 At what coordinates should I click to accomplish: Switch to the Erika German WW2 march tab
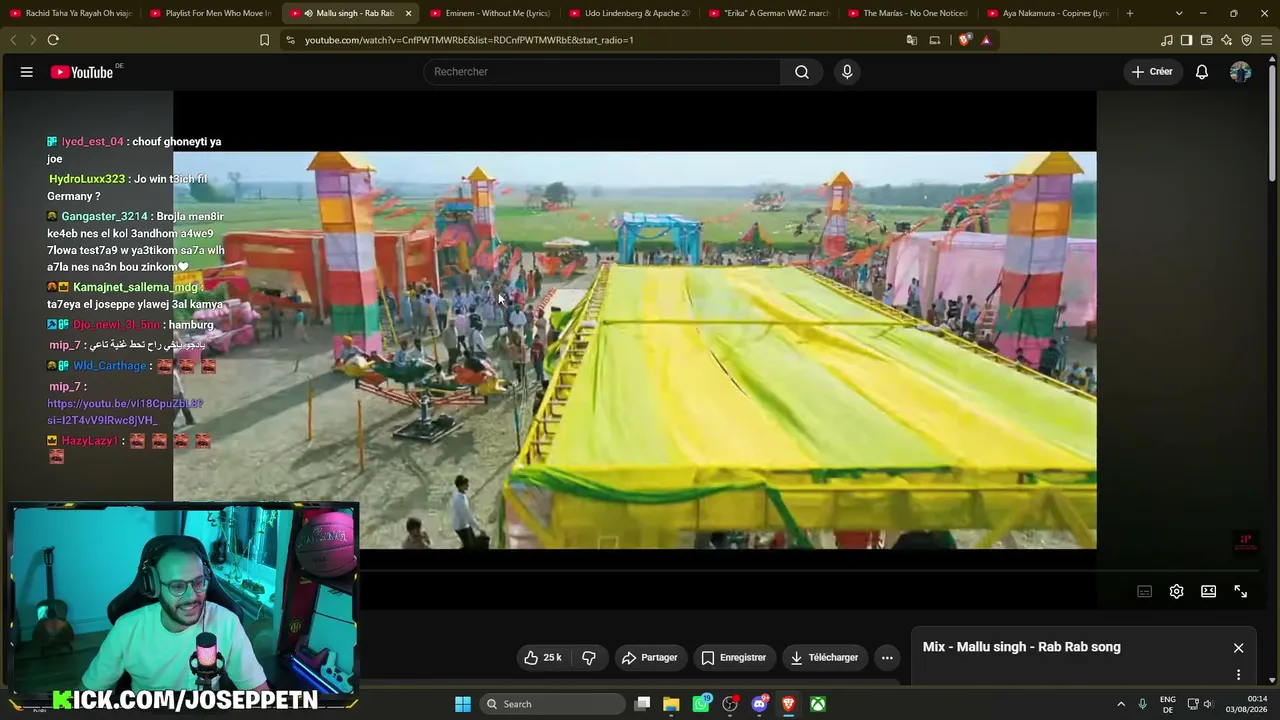(x=769, y=13)
